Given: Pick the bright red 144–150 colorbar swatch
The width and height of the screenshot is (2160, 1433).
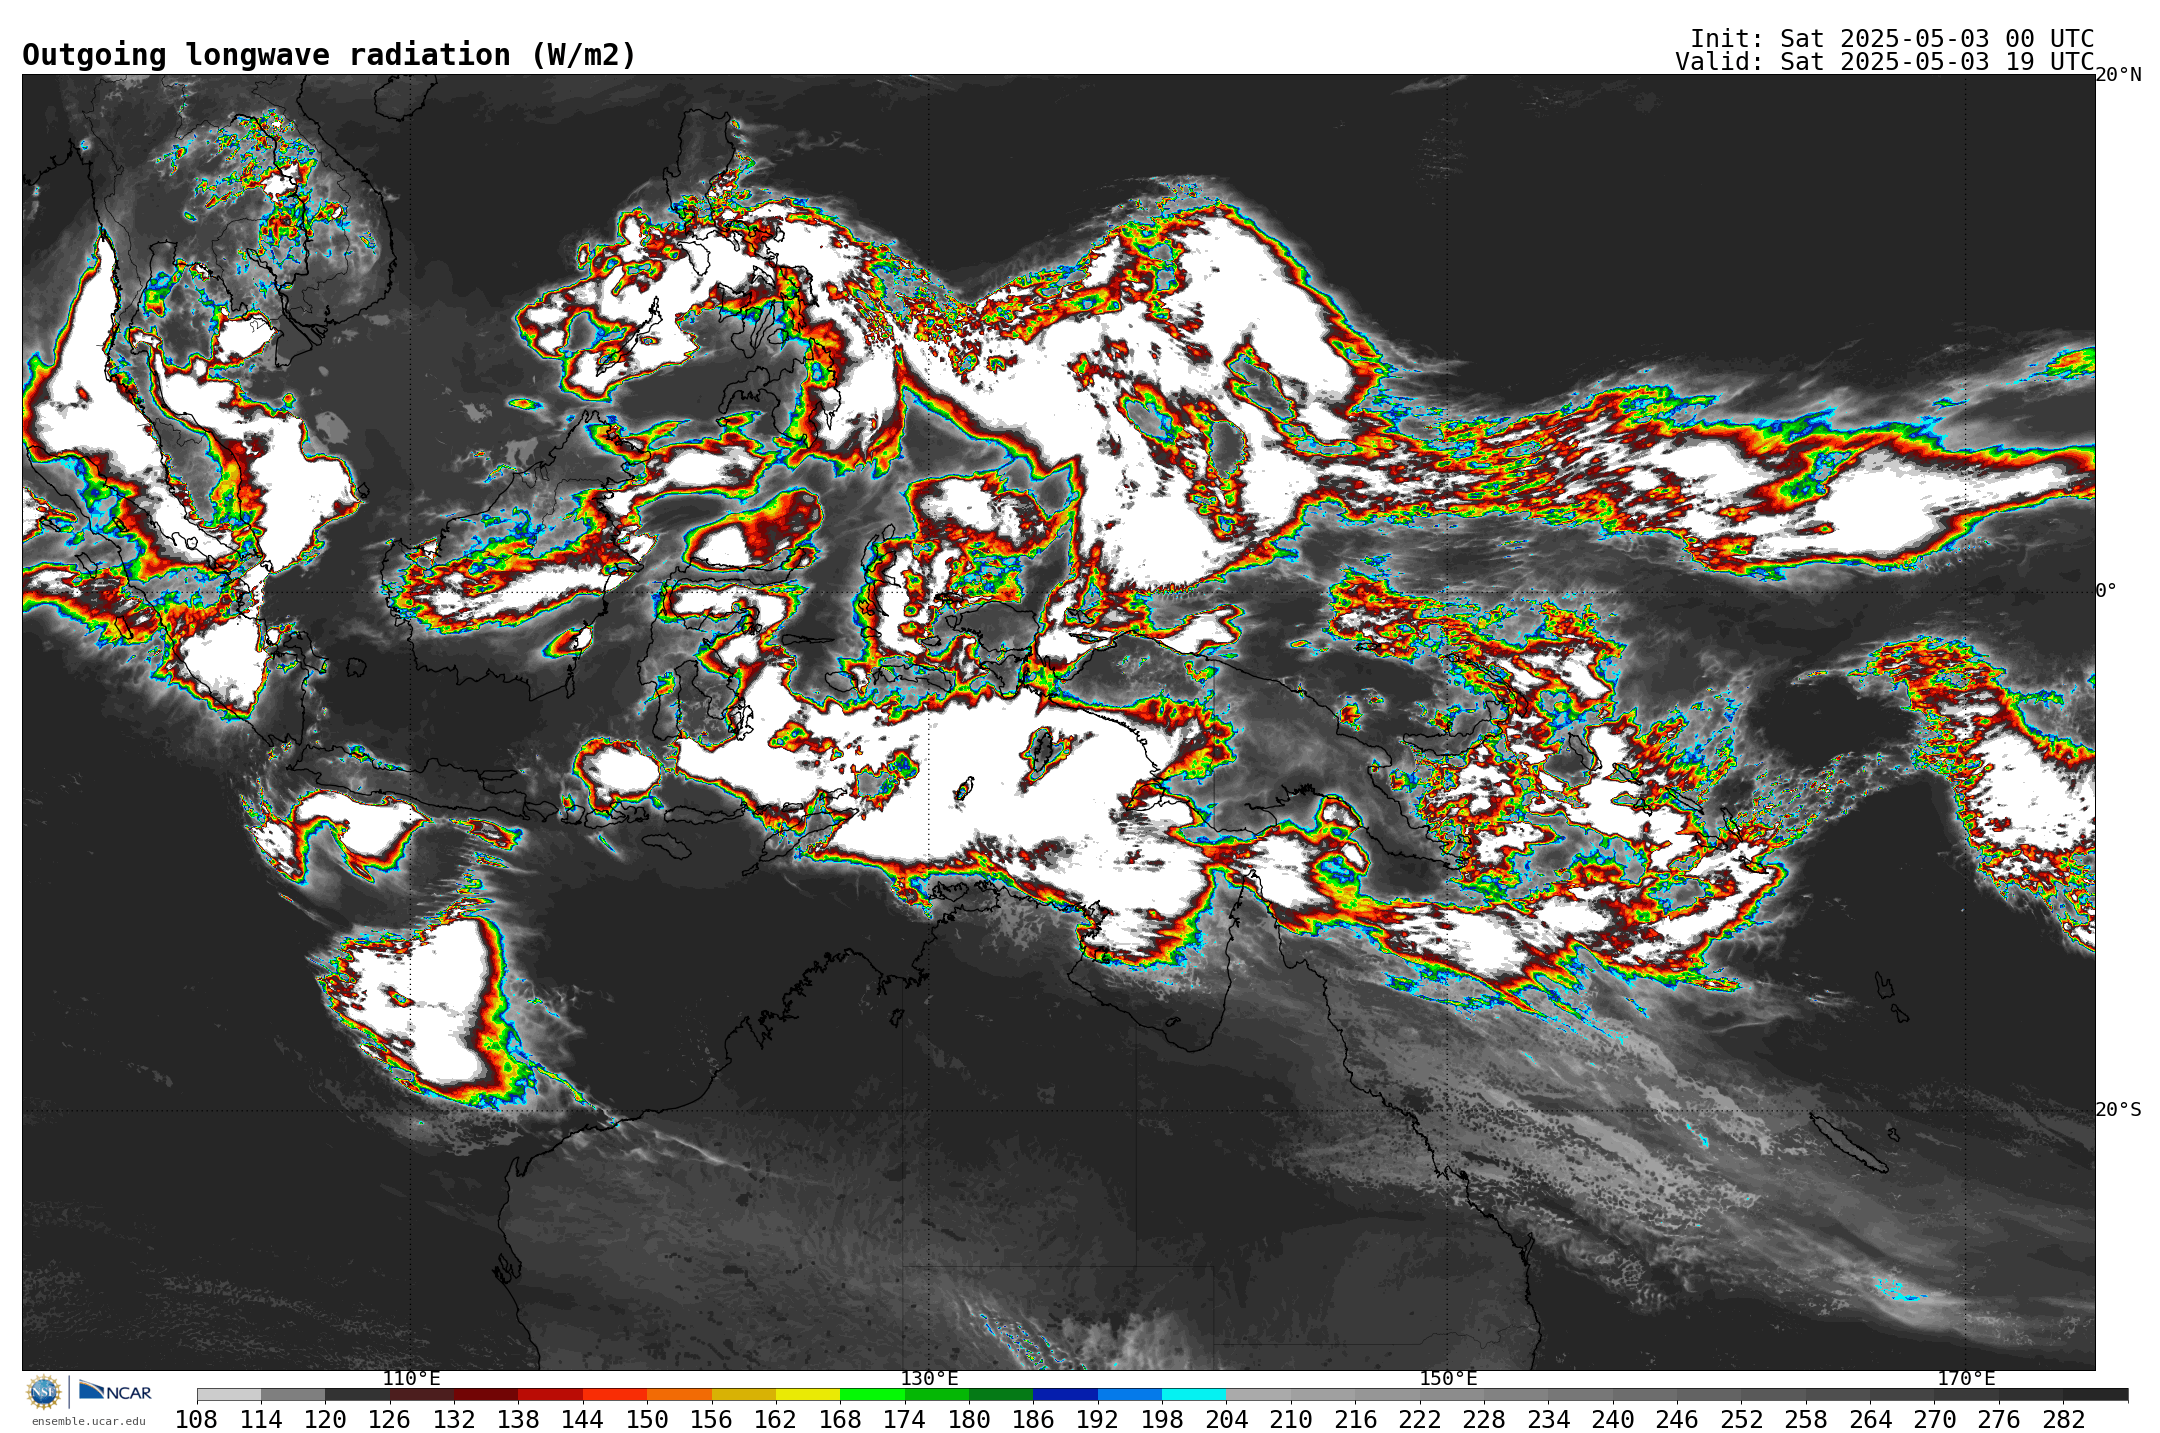Looking at the screenshot, I should coord(615,1395).
